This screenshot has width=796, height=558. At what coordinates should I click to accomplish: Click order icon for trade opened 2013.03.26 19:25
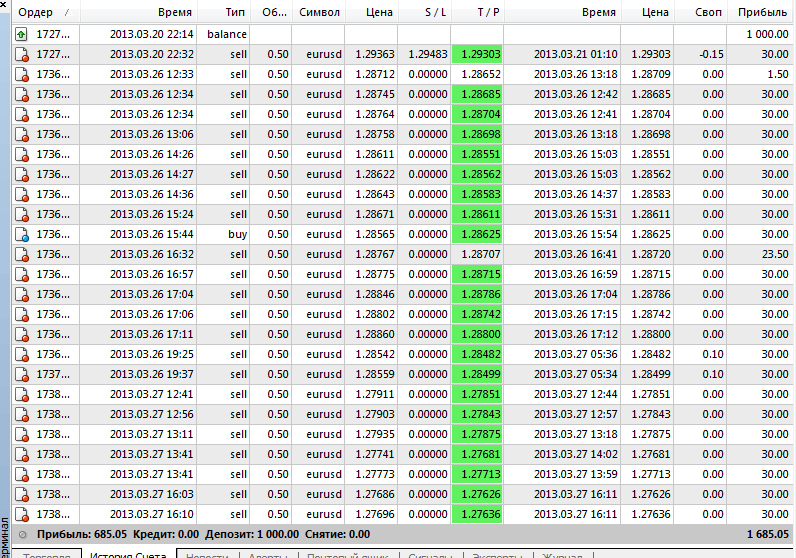coord(22,354)
